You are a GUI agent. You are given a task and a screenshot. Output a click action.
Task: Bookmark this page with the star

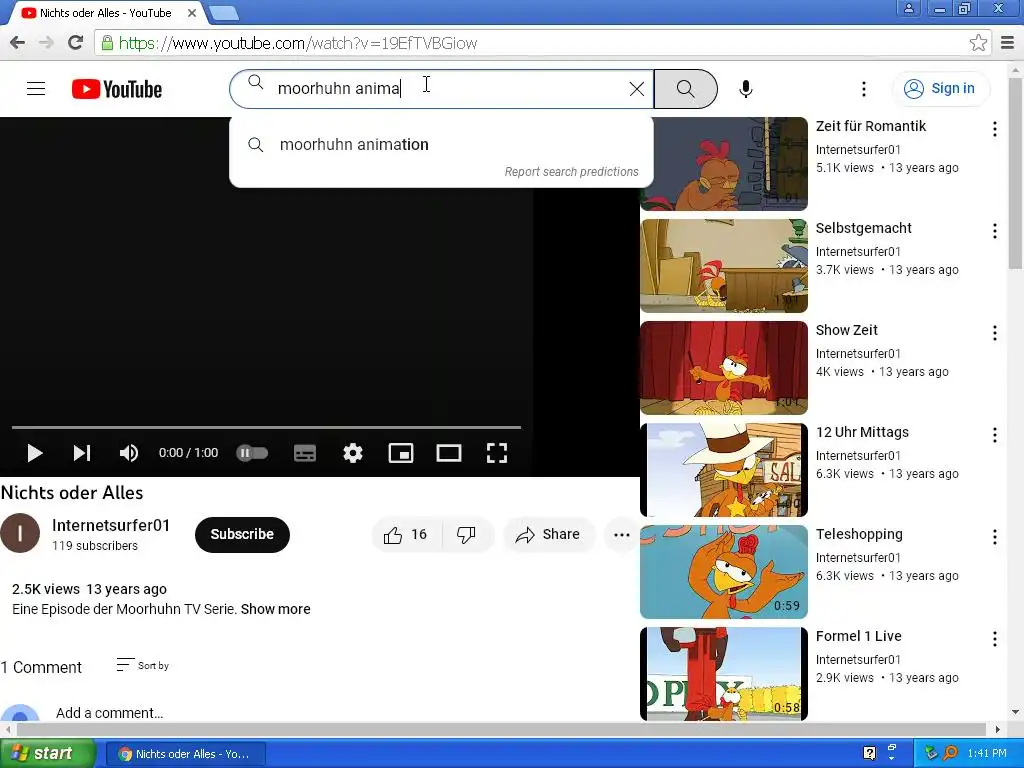click(978, 43)
